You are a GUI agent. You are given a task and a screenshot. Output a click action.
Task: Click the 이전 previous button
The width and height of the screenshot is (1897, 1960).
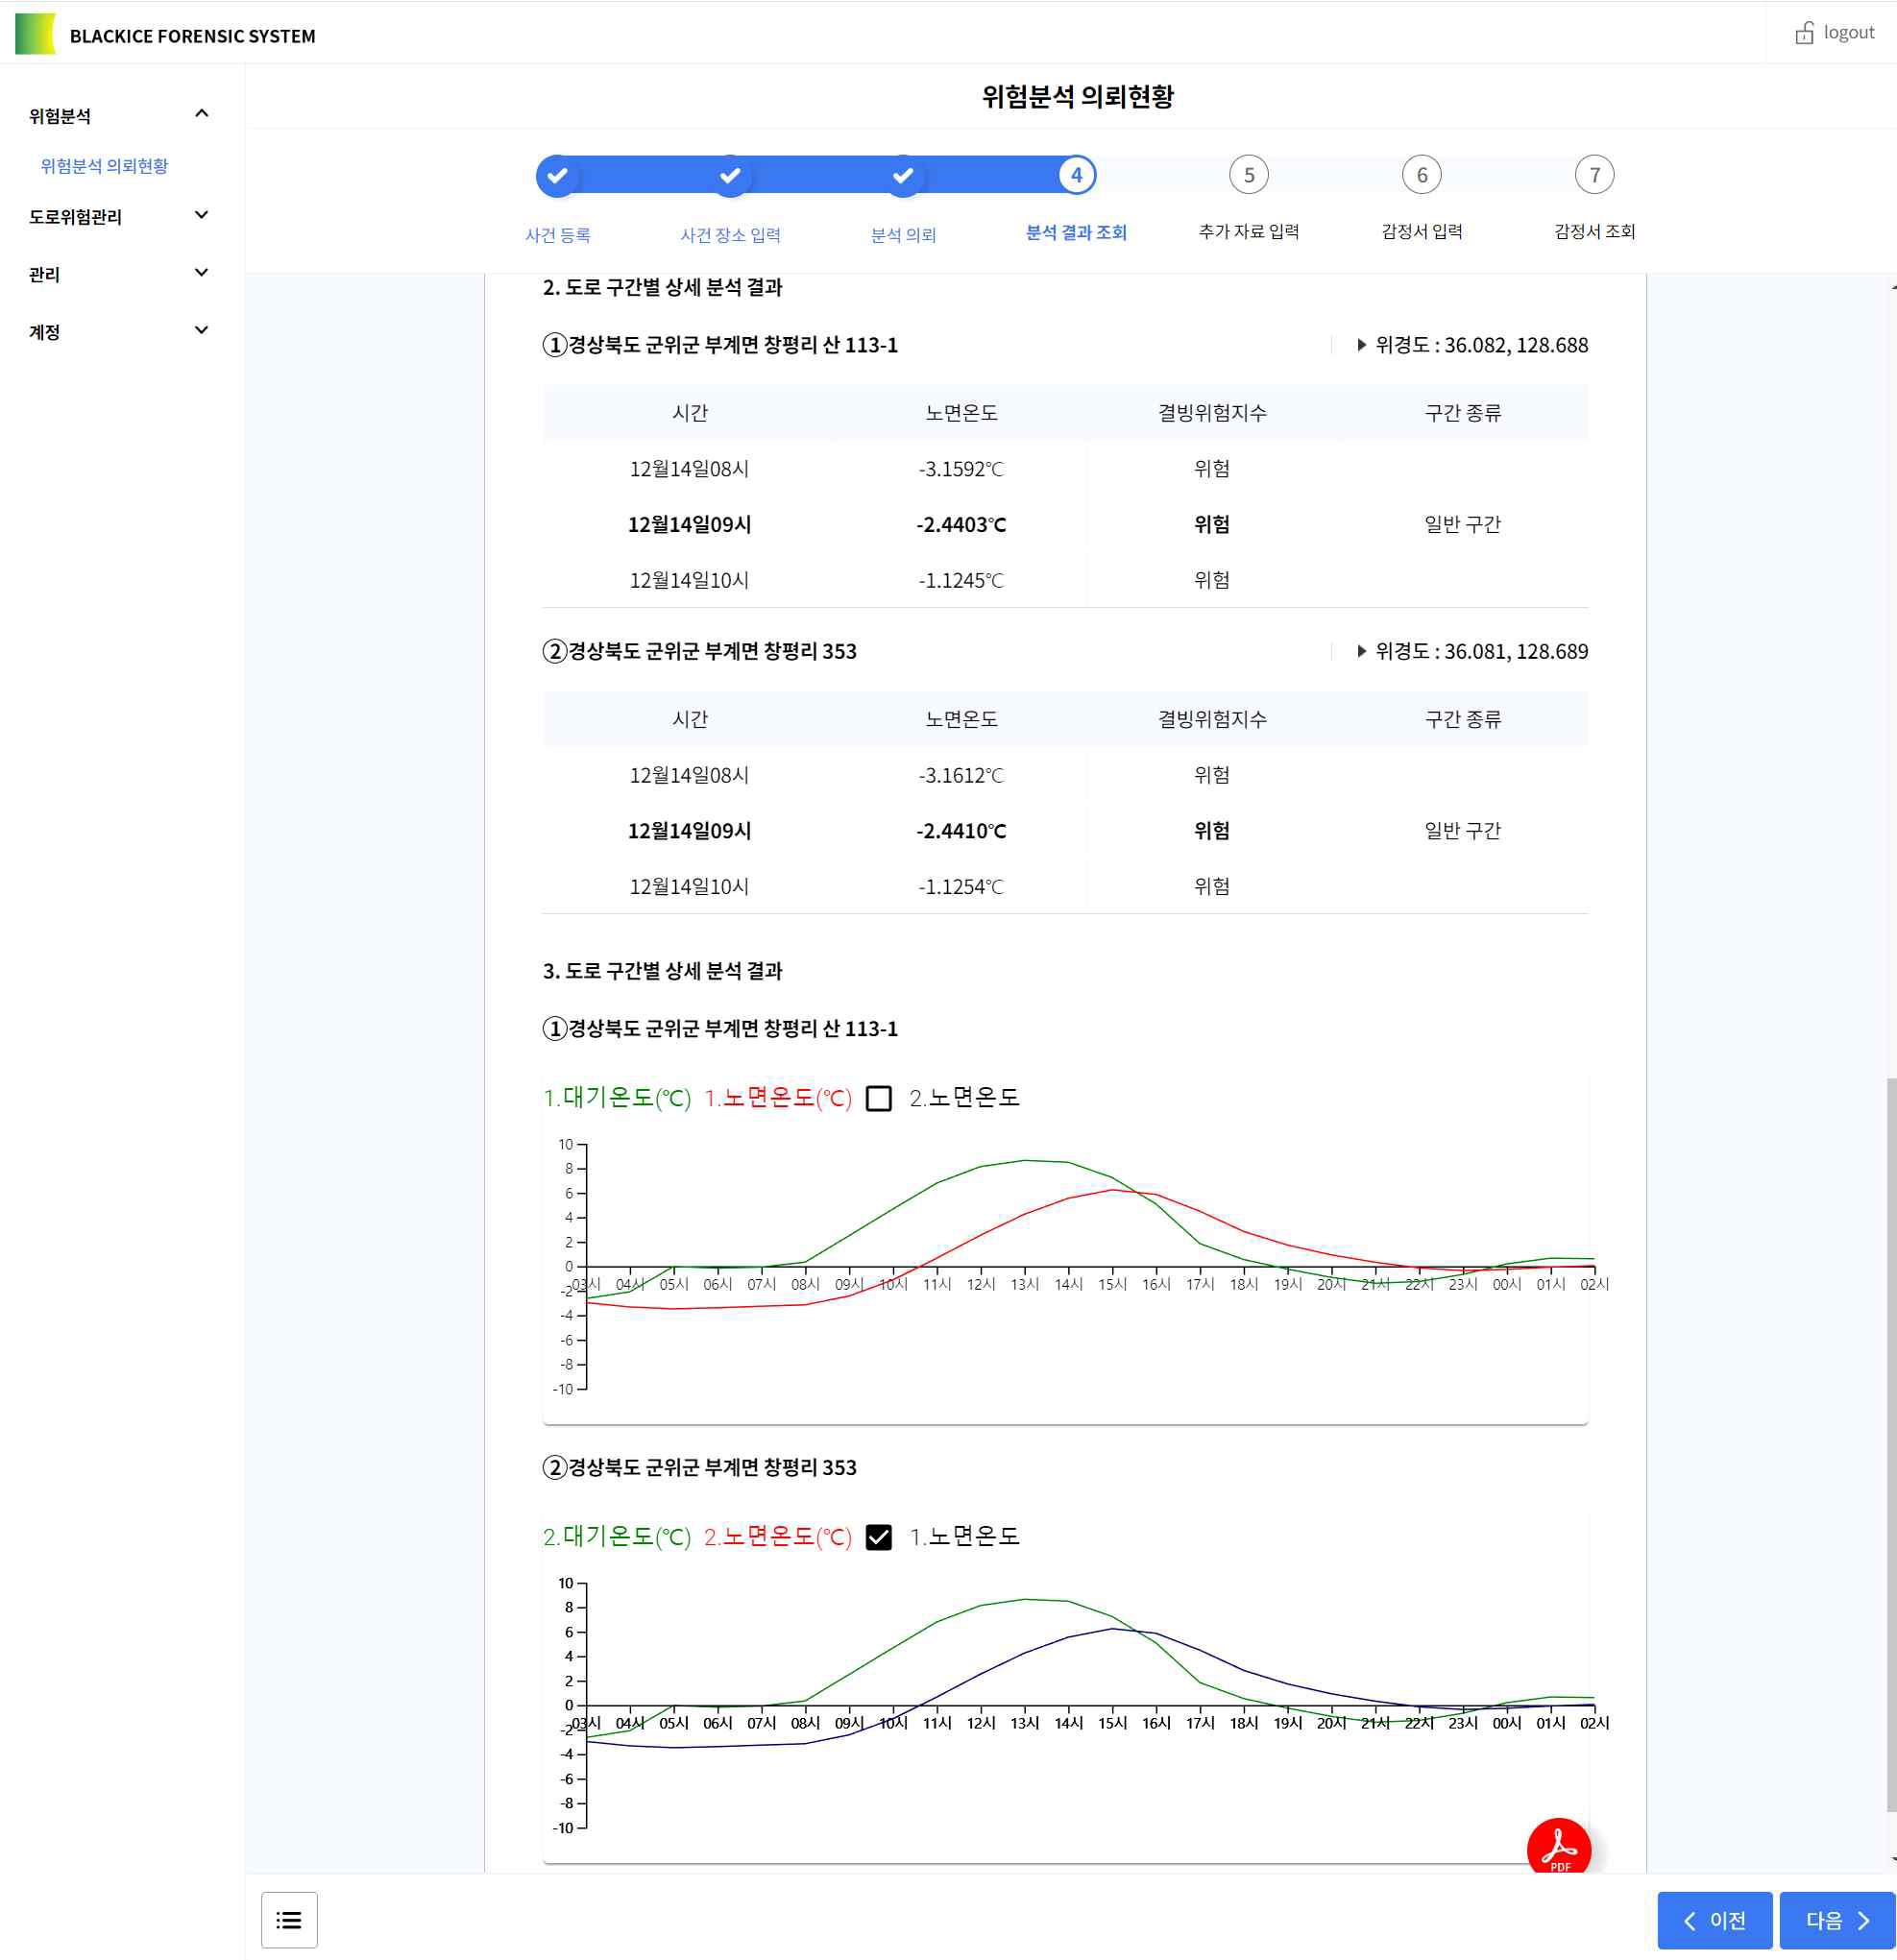(1714, 1920)
